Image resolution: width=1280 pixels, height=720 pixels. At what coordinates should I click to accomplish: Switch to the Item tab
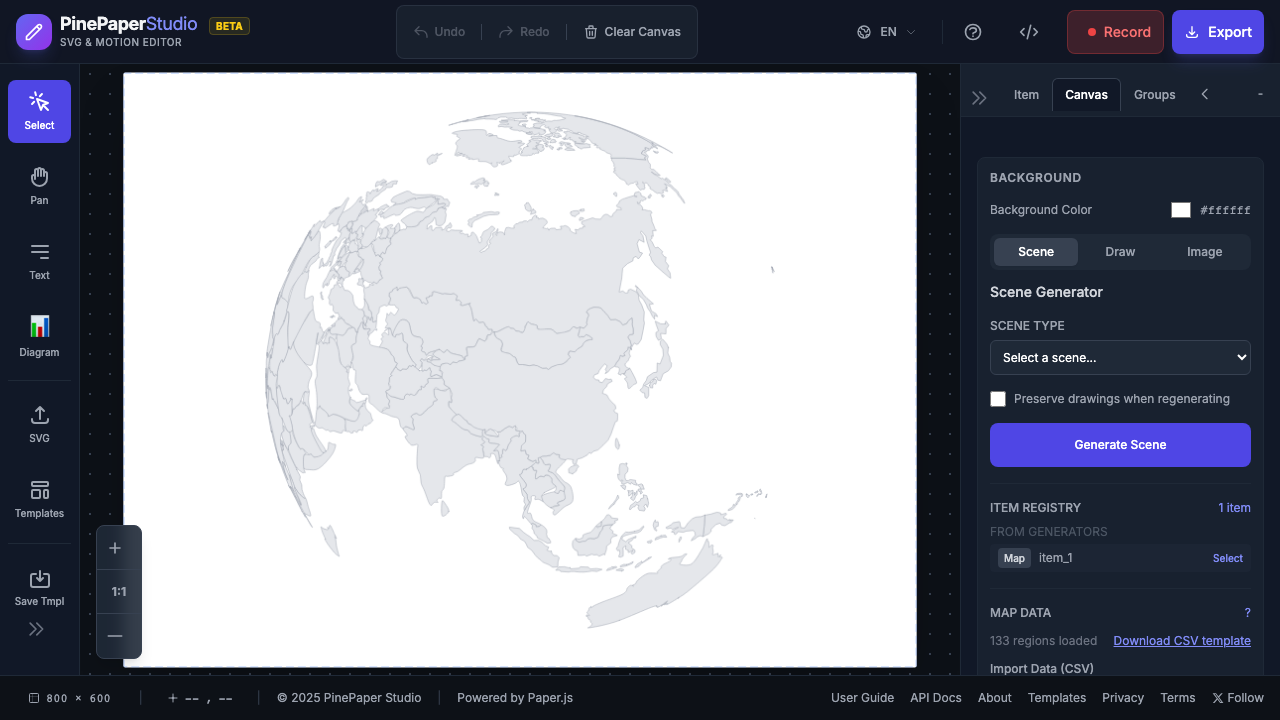pos(1026,94)
